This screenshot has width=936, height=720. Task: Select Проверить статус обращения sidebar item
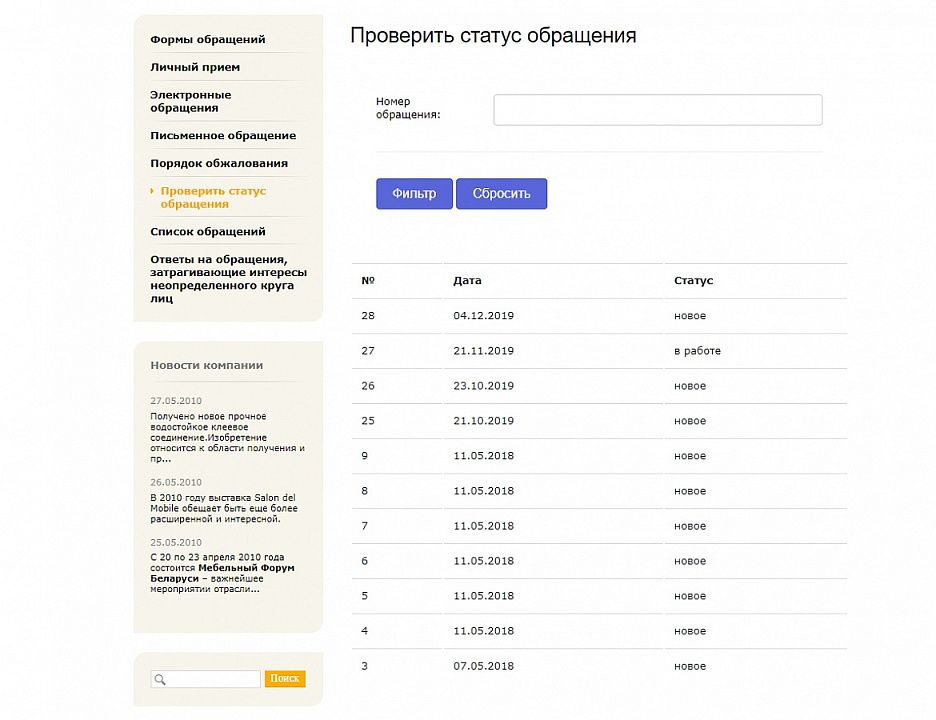[x=213, y=198]
